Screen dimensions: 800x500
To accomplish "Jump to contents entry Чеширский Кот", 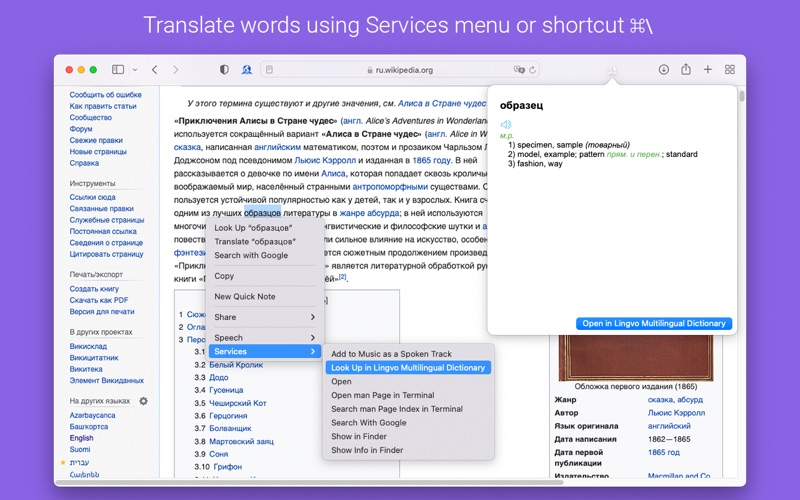I will pos(238,403).
